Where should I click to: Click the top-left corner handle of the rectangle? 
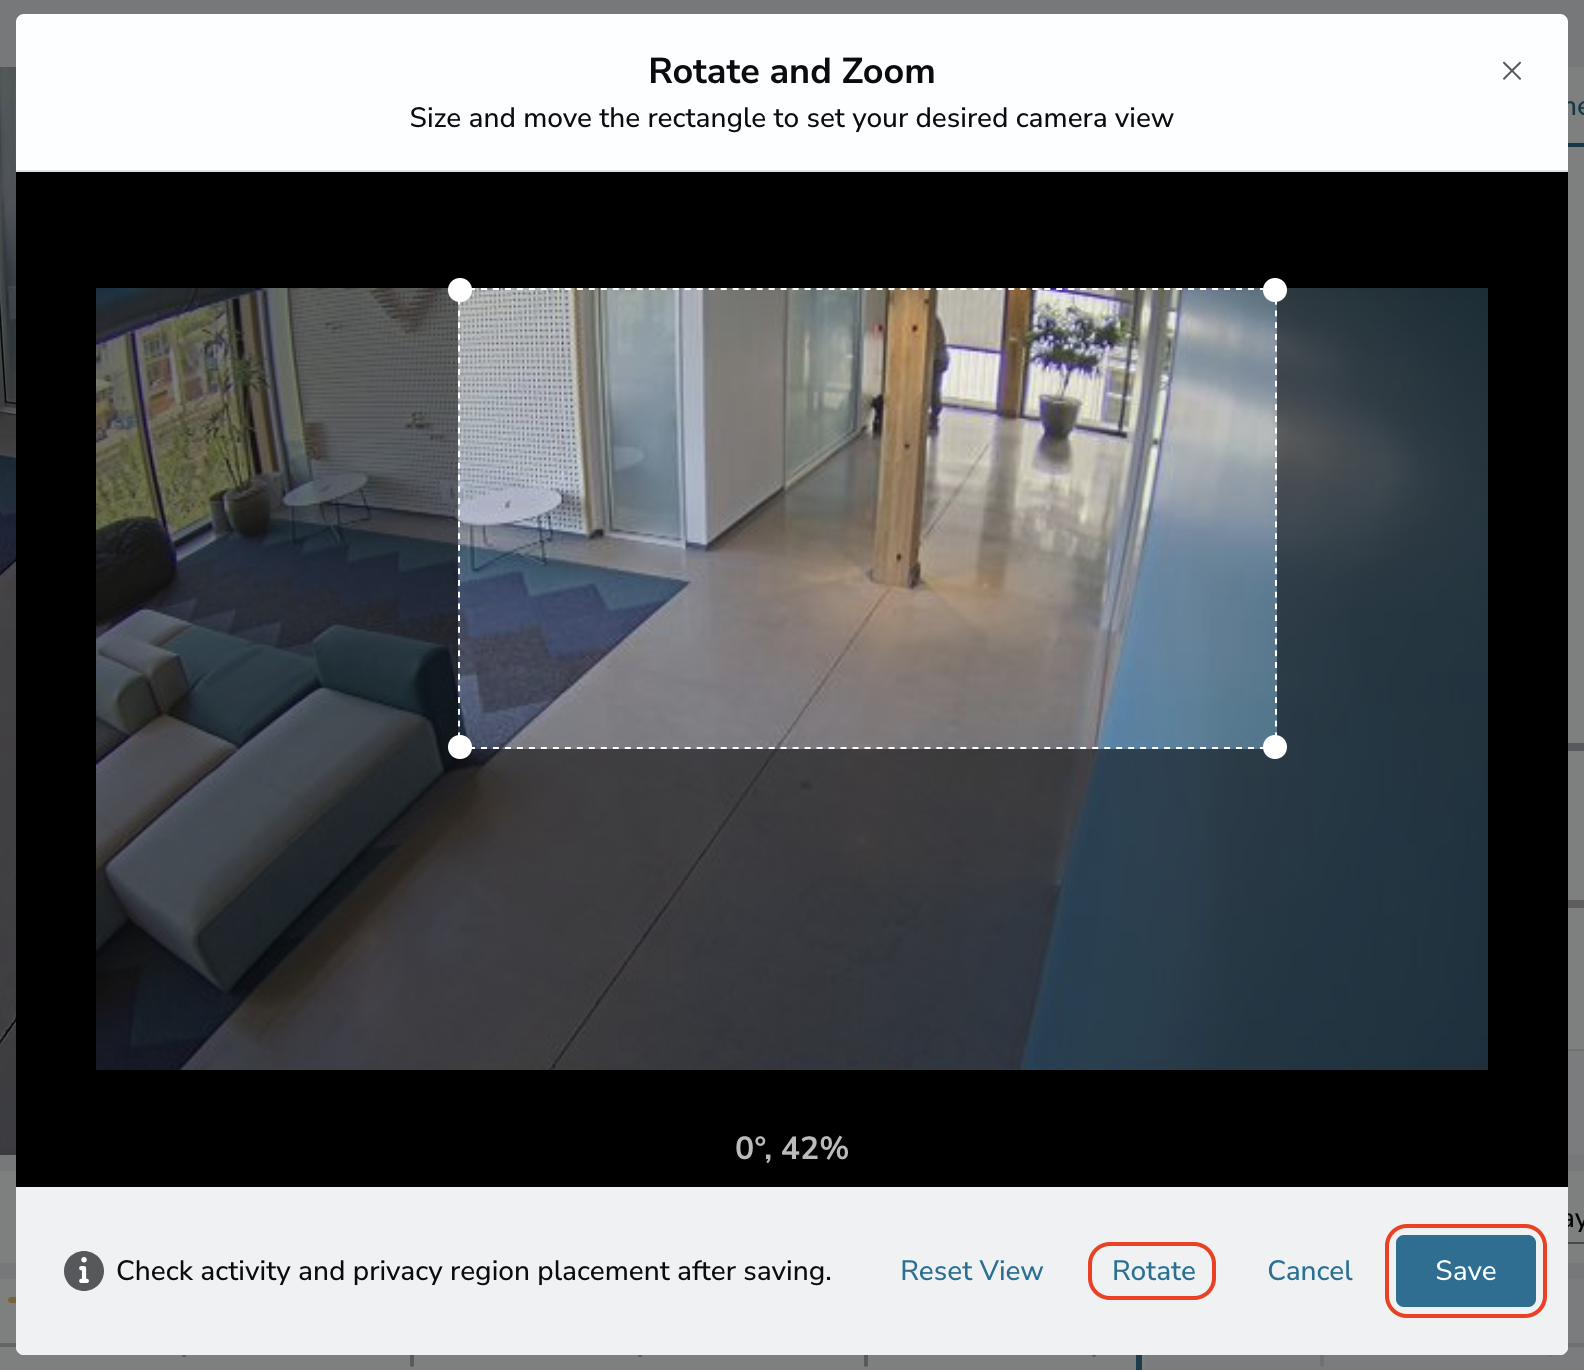click(460, 290)
